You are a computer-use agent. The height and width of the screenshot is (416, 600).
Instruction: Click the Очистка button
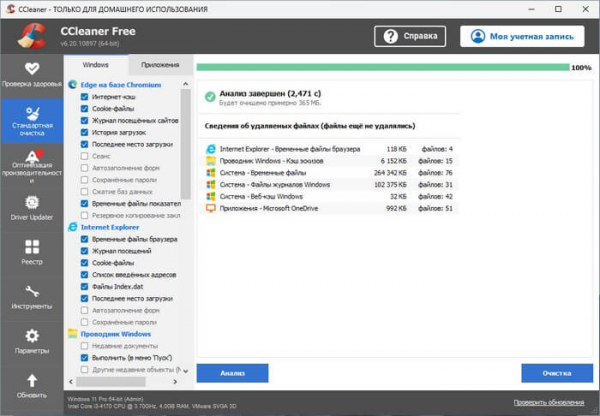point(557,373)
